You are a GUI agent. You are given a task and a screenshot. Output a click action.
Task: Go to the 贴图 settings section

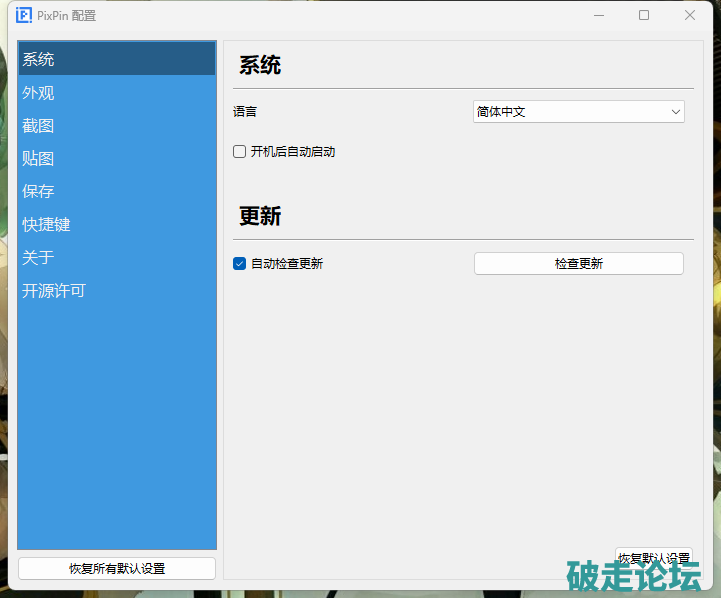tap(39, 159)
